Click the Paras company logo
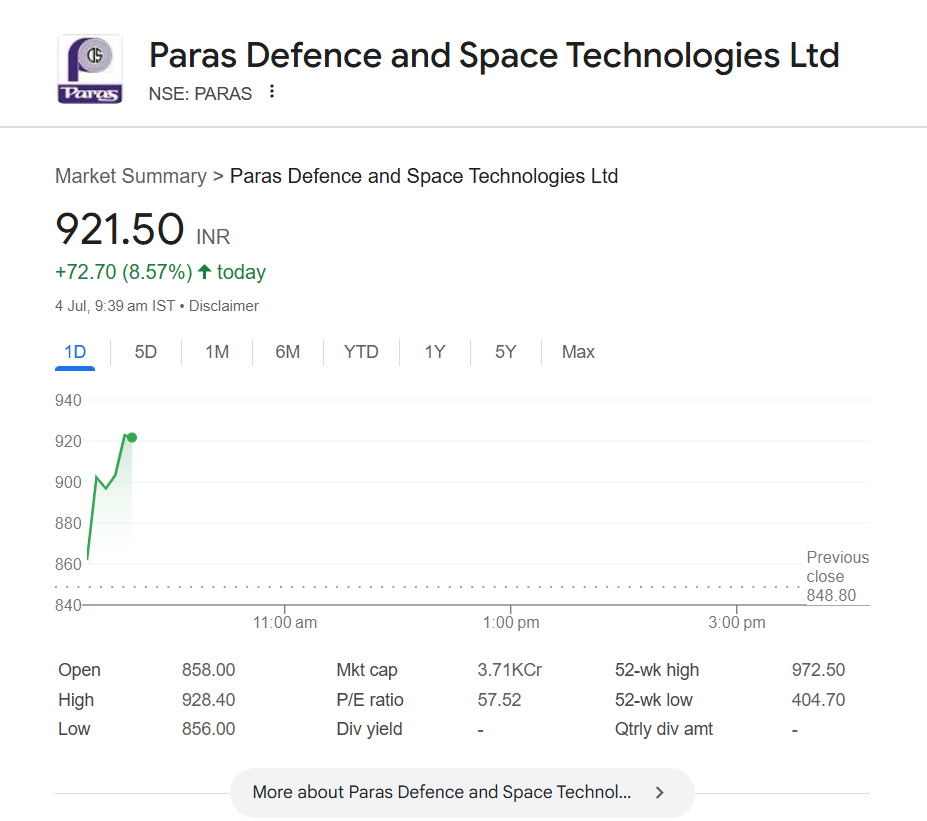The image size is (927, 821). pos(90,69)
